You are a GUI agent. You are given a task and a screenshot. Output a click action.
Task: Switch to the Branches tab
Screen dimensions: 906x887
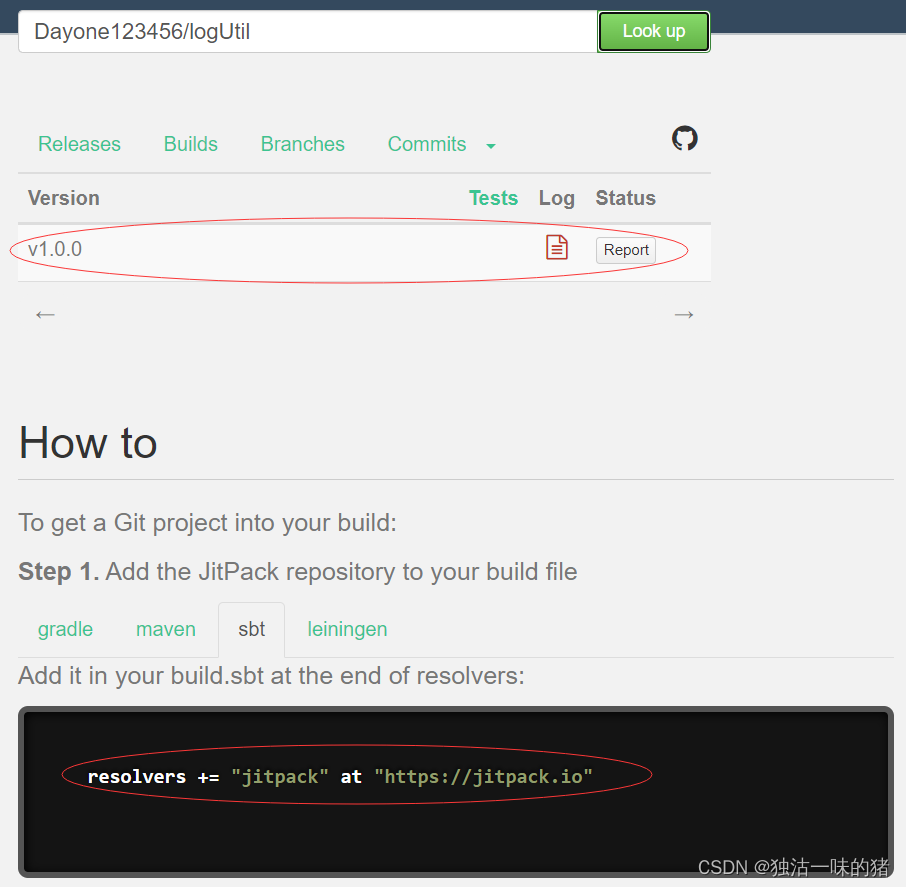tap(303, 144)
